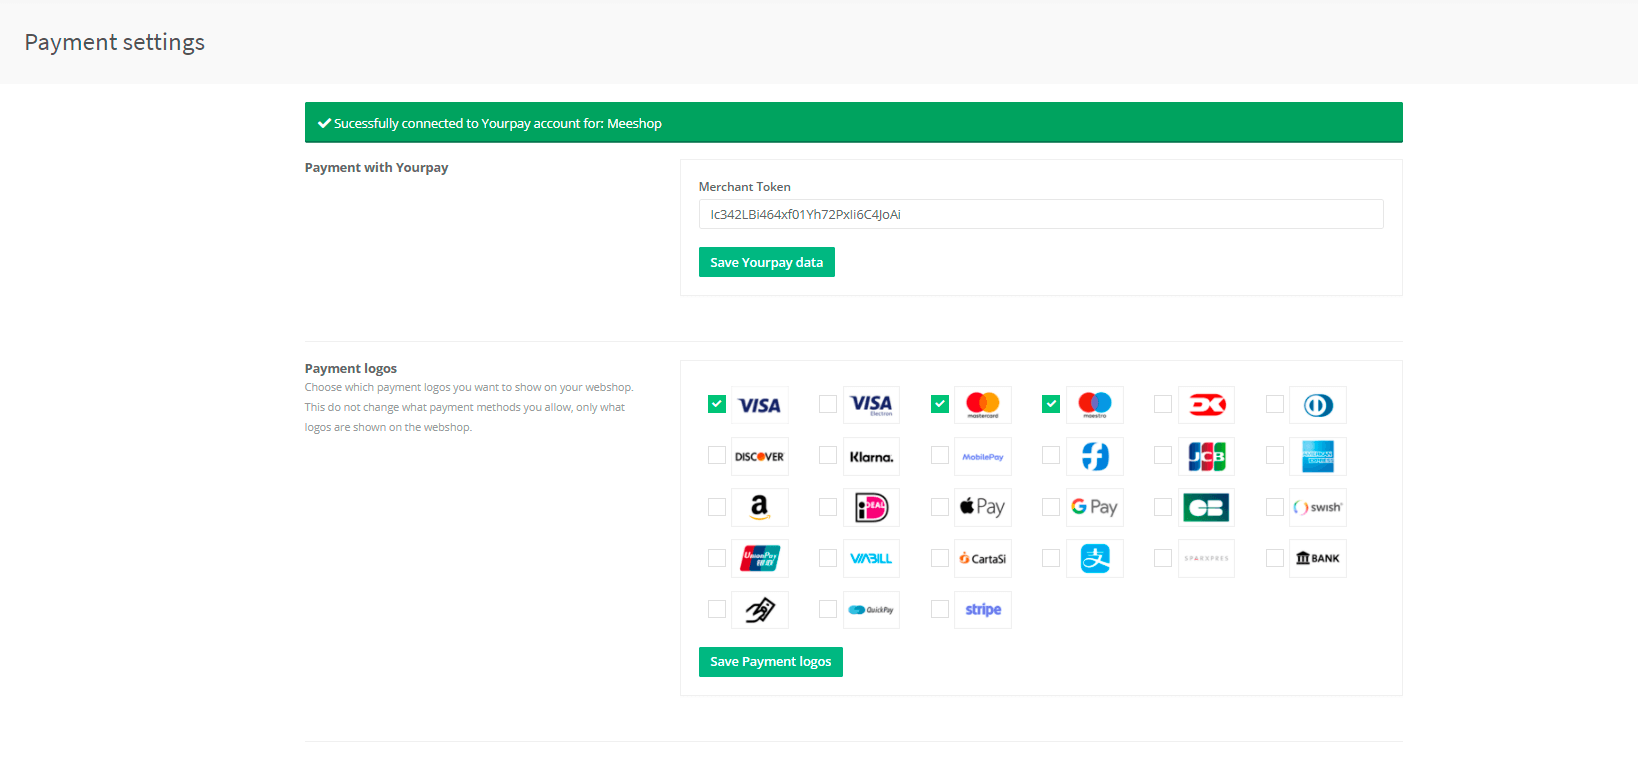Click the Alipay logo image
The image size is (1638, 768).
[1095, 558]
